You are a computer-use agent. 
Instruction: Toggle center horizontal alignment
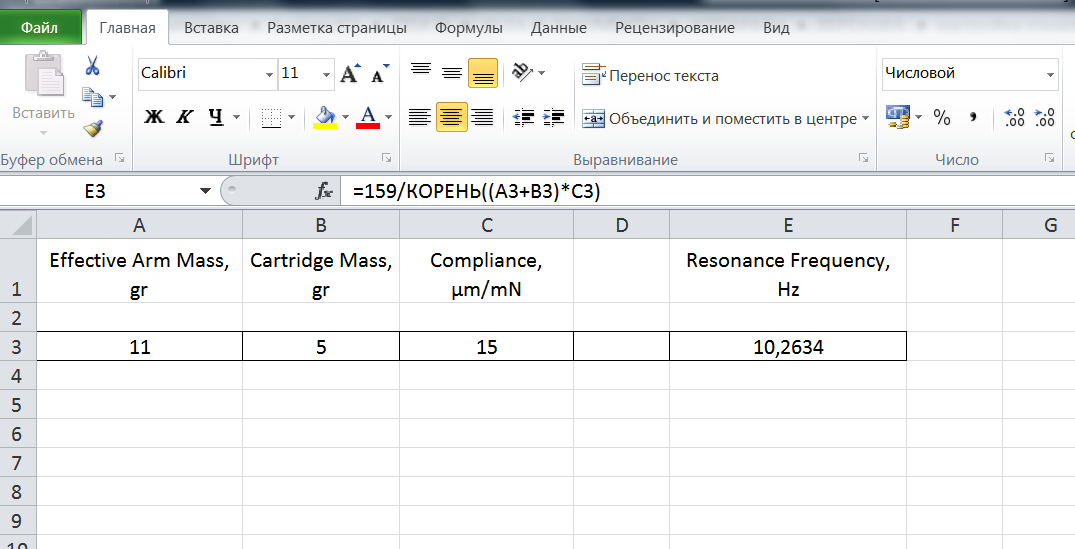pos(452,118)
